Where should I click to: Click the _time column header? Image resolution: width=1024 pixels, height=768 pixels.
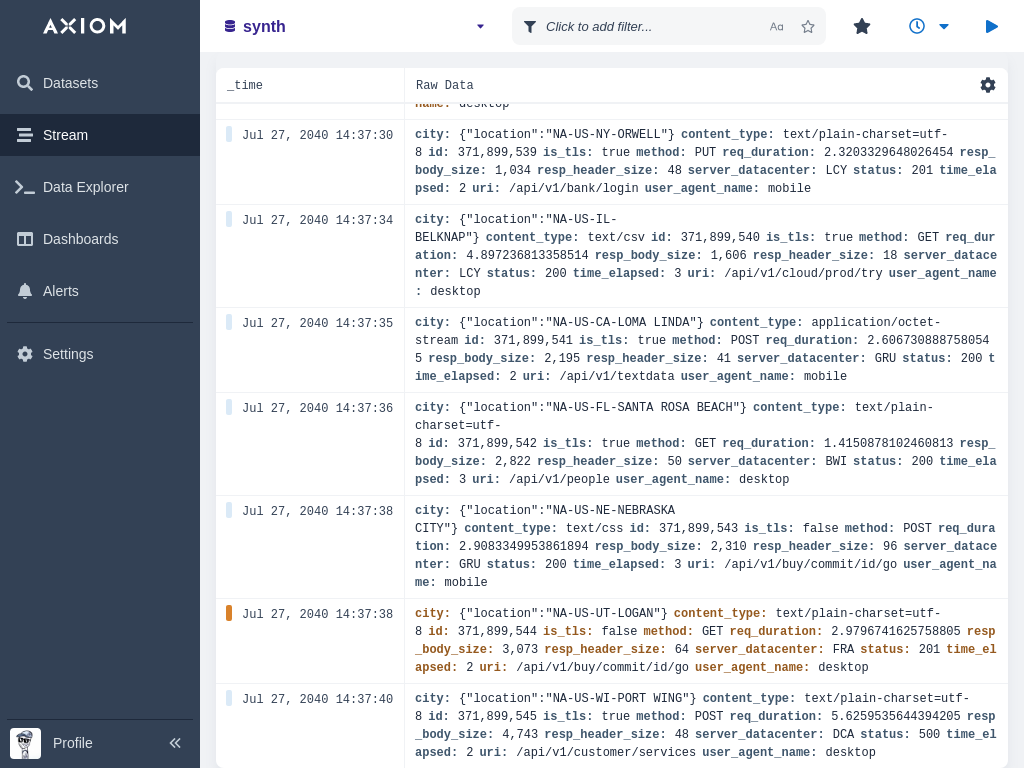click(245, 86)
